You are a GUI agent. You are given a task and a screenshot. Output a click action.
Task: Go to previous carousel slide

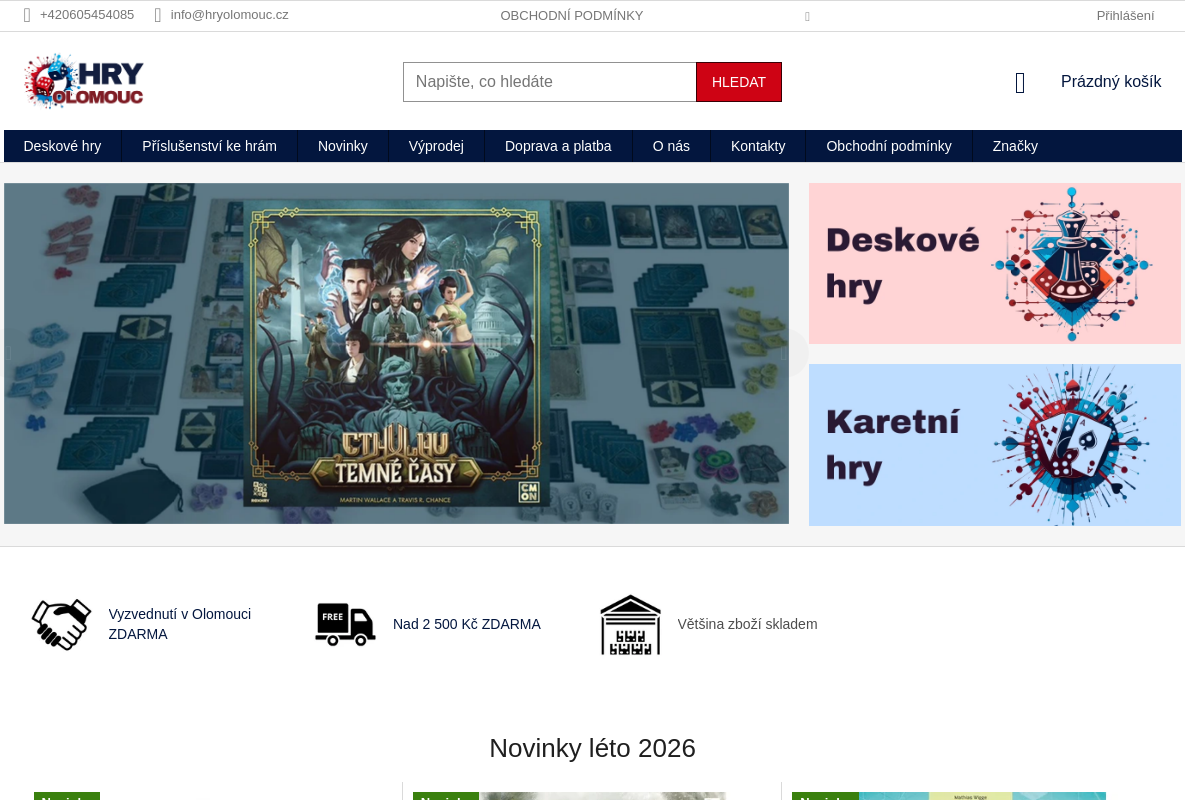click(10, 353)
